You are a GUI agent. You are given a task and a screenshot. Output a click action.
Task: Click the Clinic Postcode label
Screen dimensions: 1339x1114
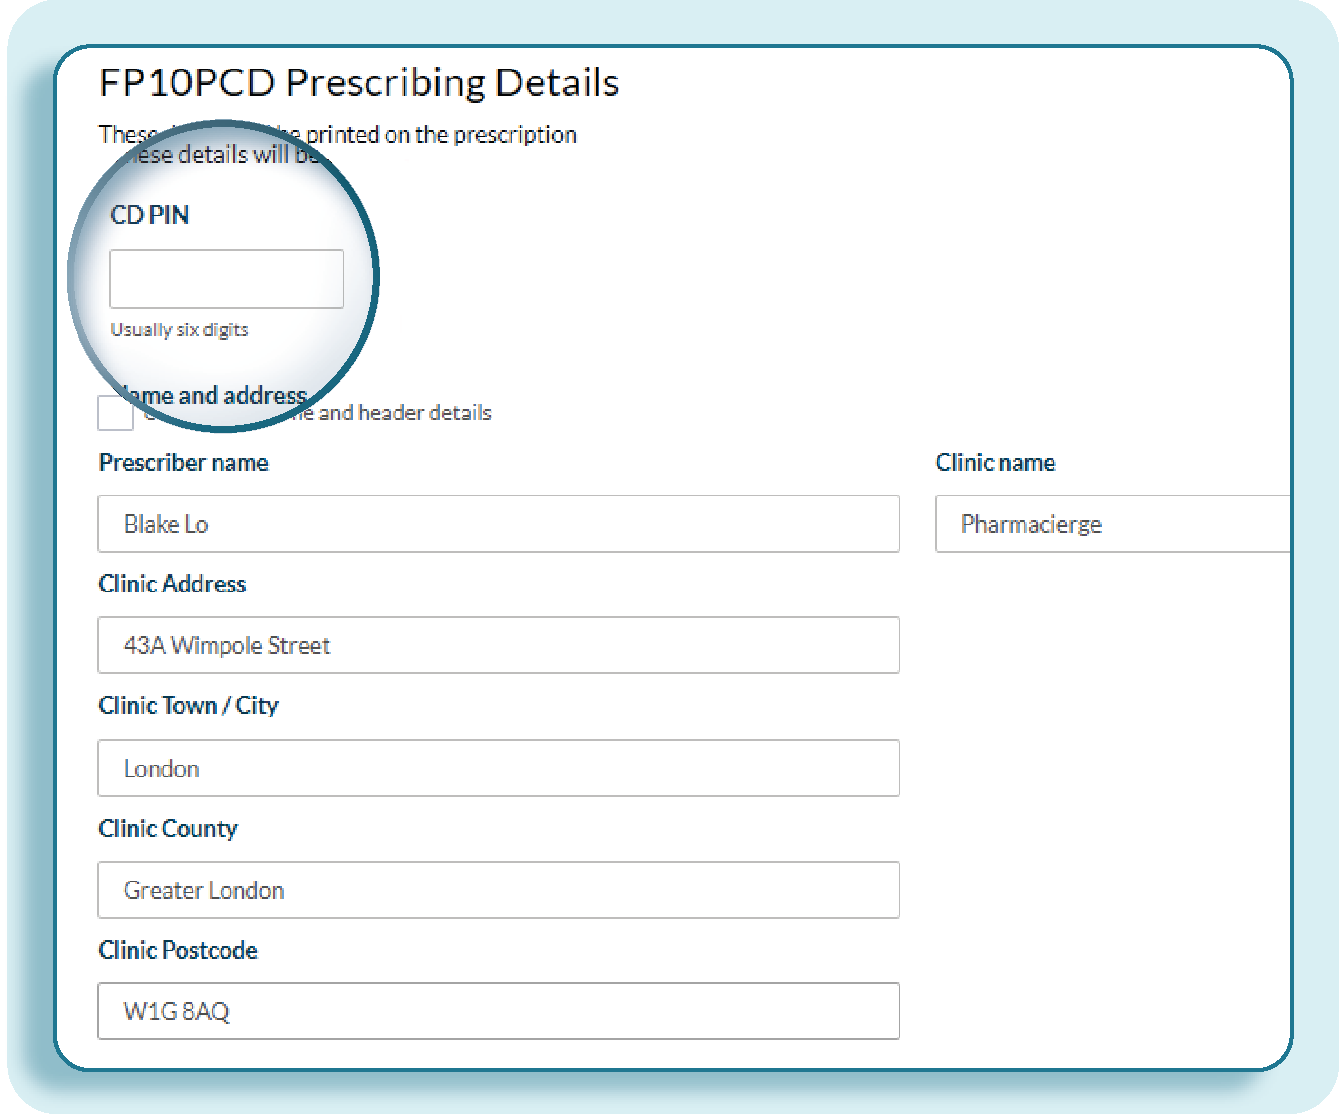178,950
